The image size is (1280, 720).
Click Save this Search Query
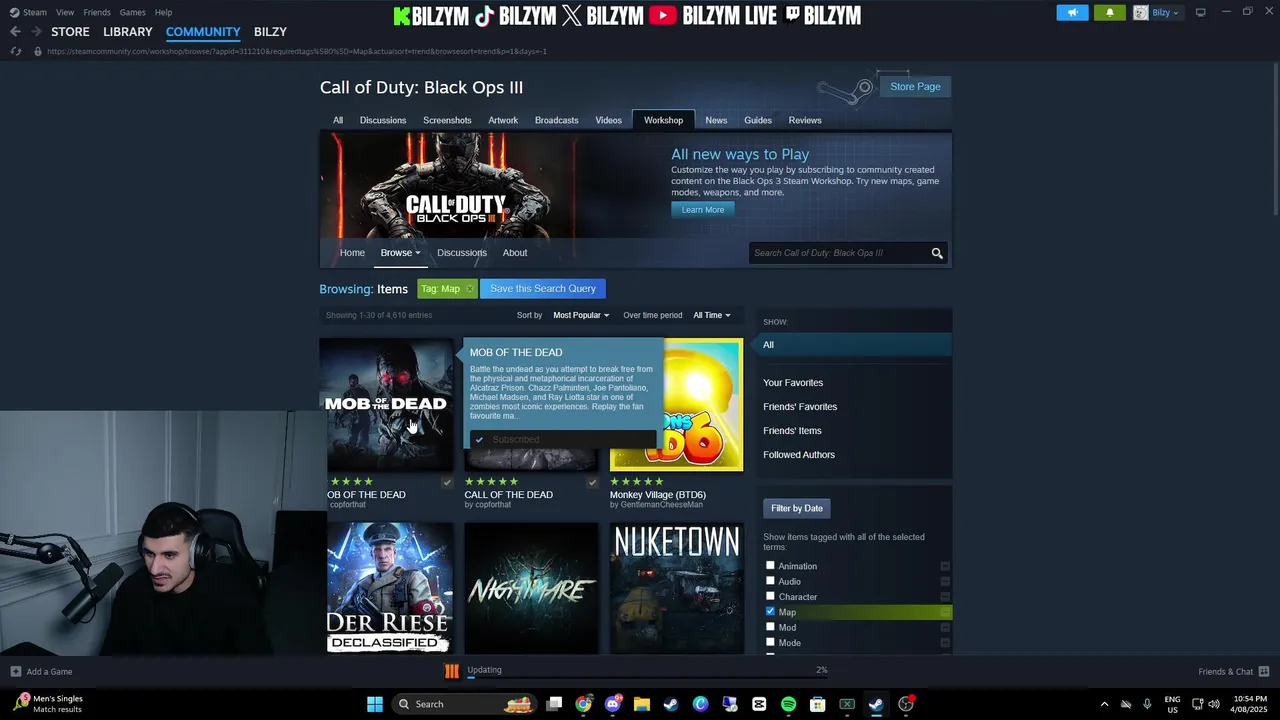543,289
